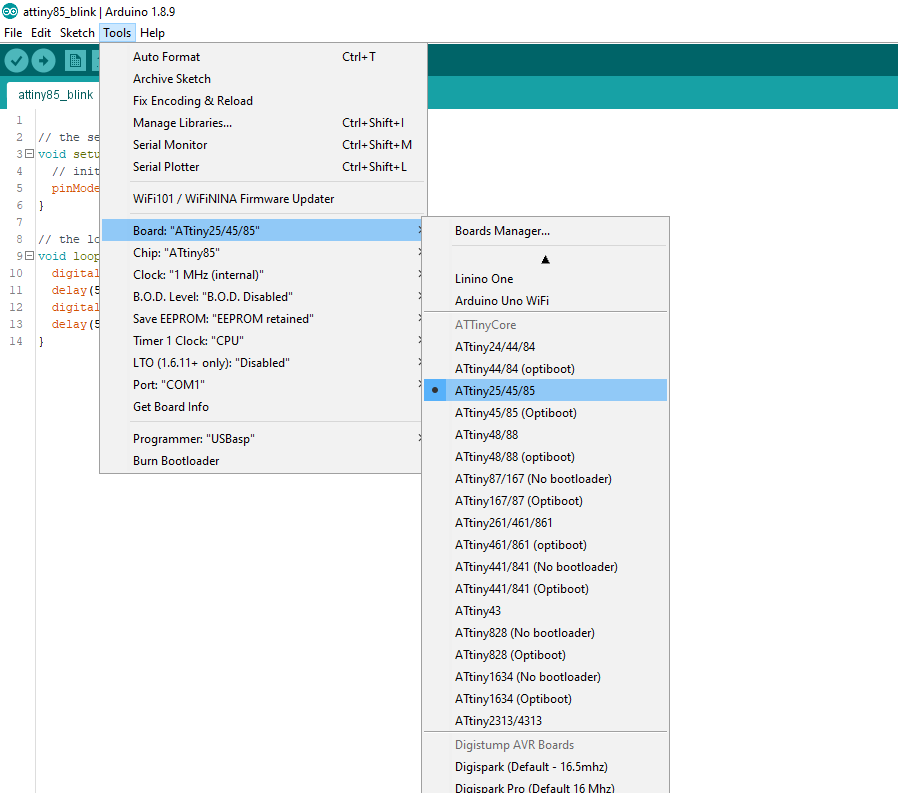The image size is (898, 793).
Task: Select ATtiny45/85 (Optiboot) board
Action: coord(545,413)
